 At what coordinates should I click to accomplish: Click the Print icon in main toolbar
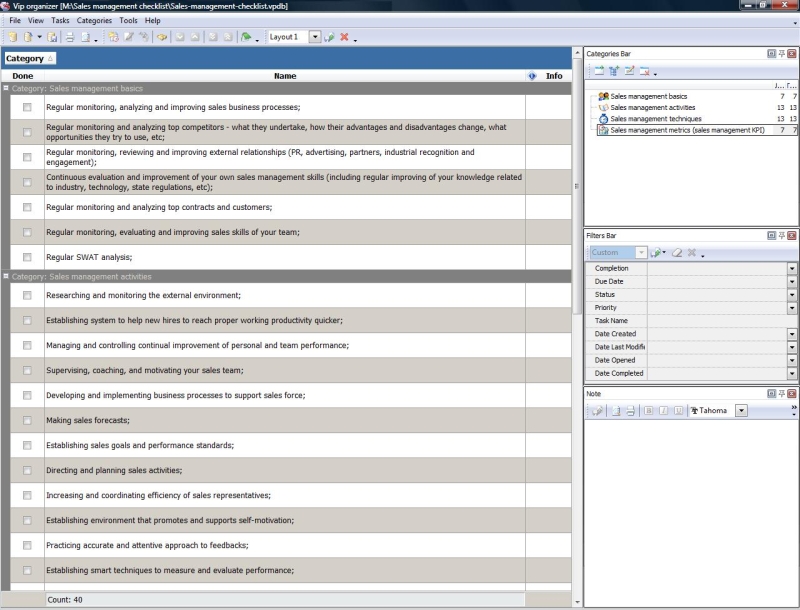69,37
